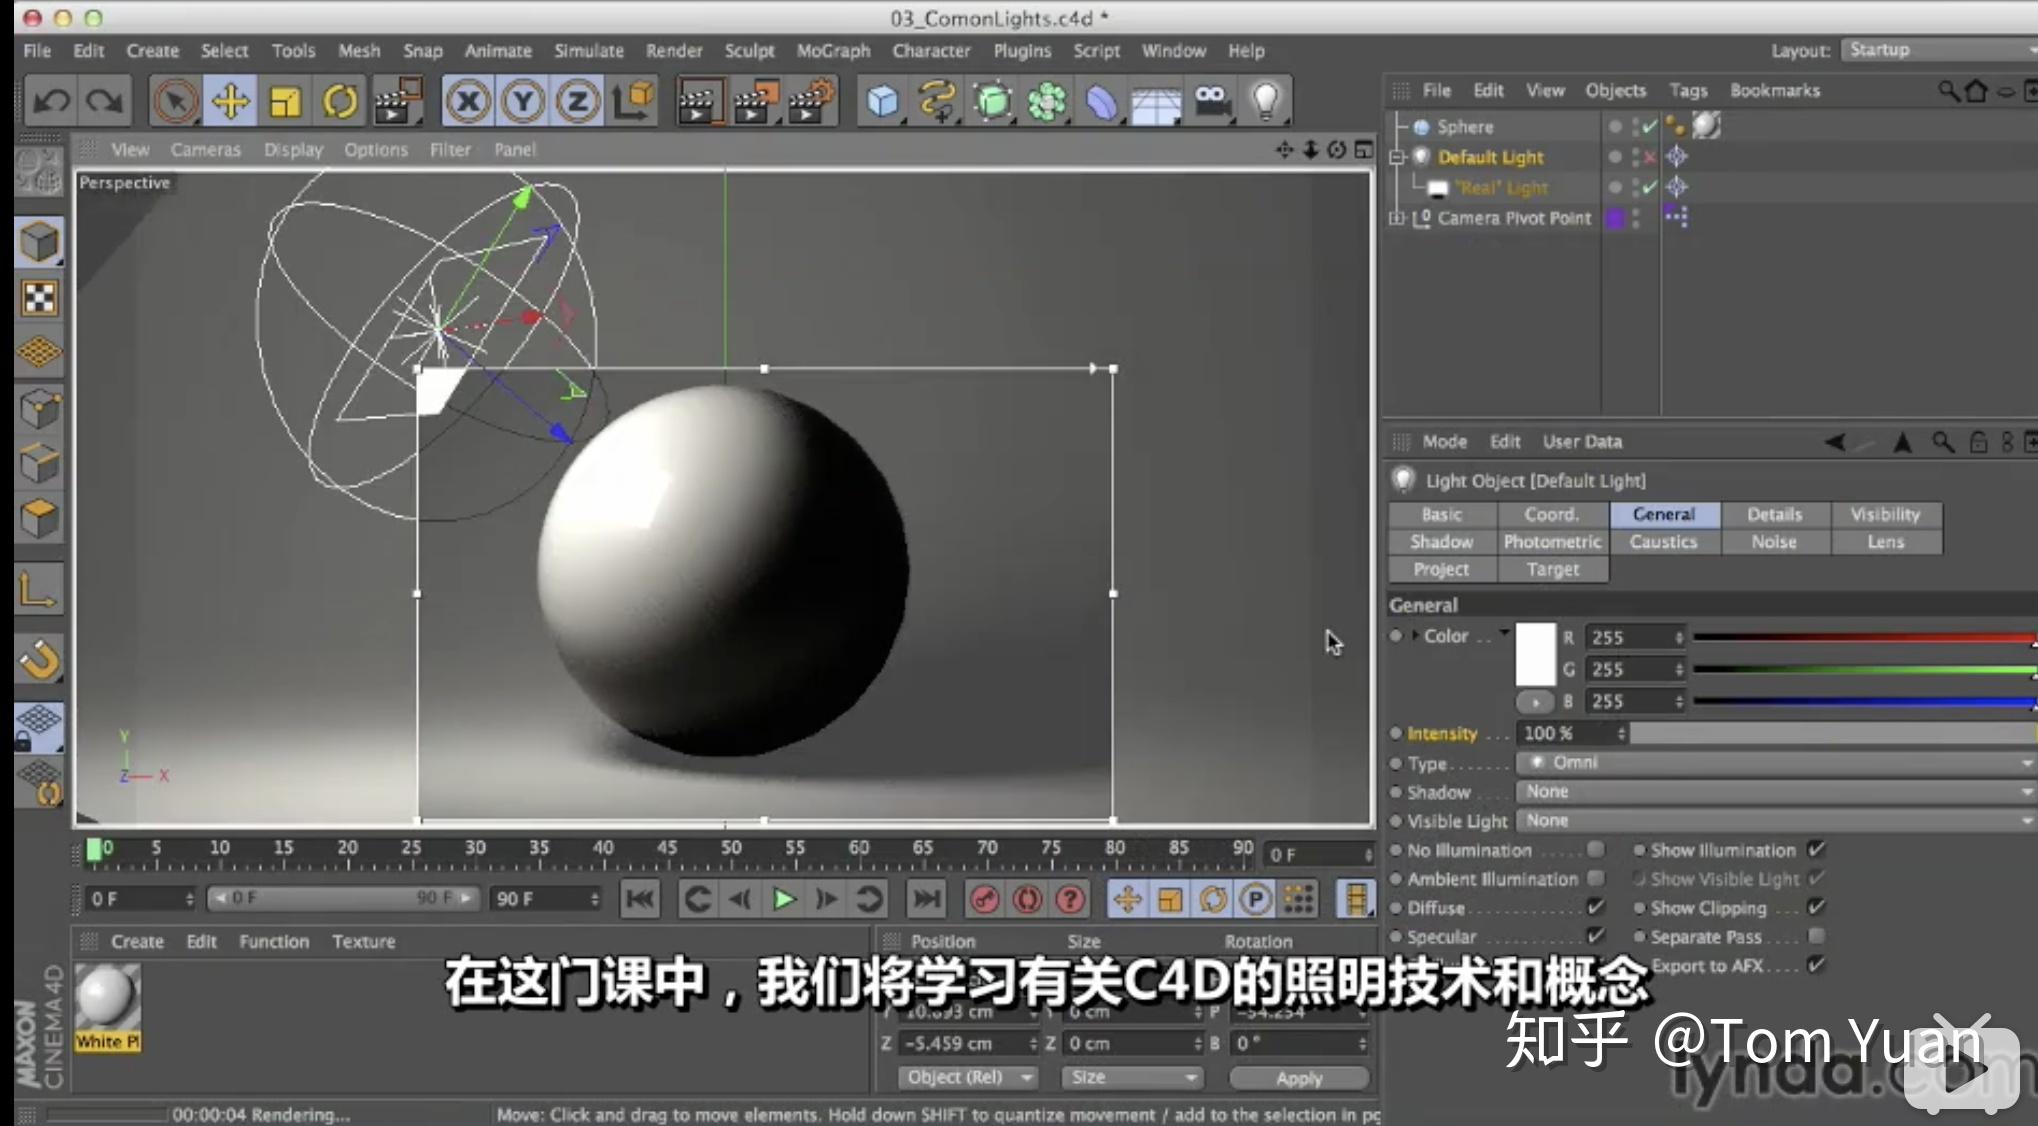
Task: Toggle the Separate Pass checkbox
Action: (1816, 936)
